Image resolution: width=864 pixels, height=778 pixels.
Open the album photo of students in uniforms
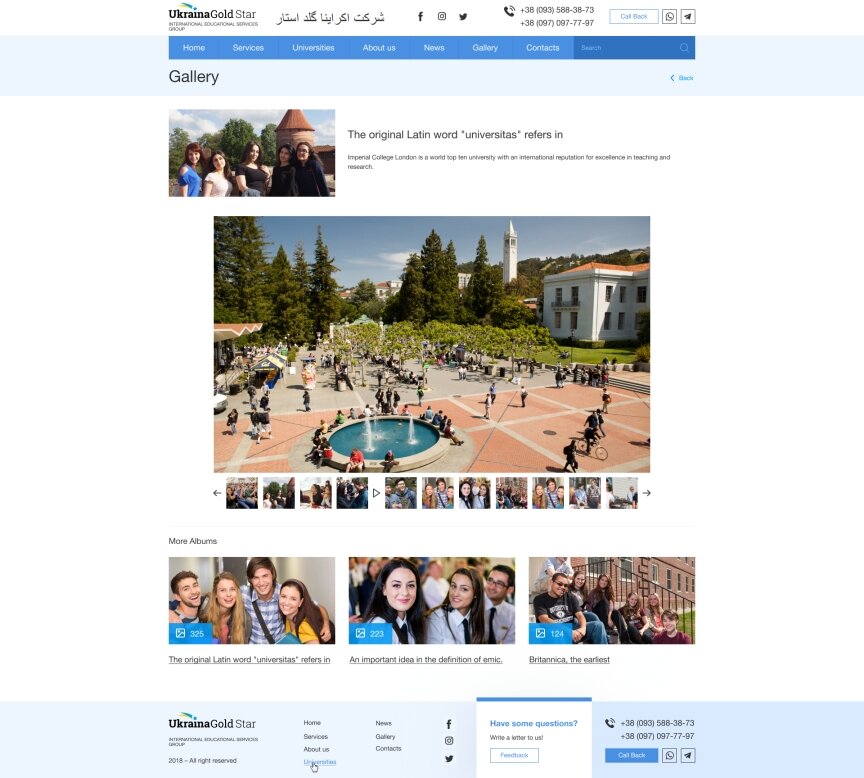point(432,600)
